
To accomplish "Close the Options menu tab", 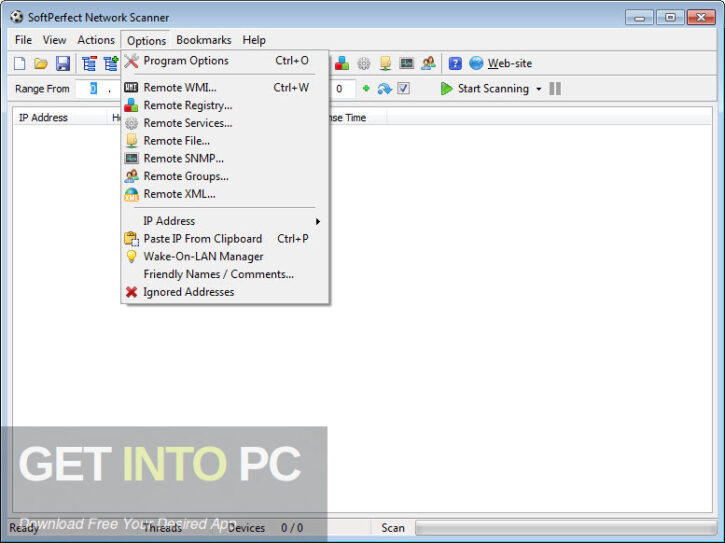I will pyautogui.click(x=146, y=41).
